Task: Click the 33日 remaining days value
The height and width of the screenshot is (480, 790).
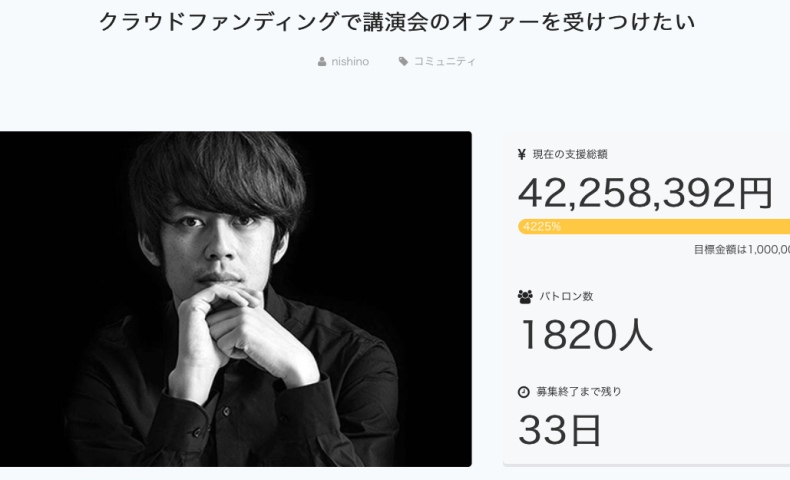Action: coord(560,429)
